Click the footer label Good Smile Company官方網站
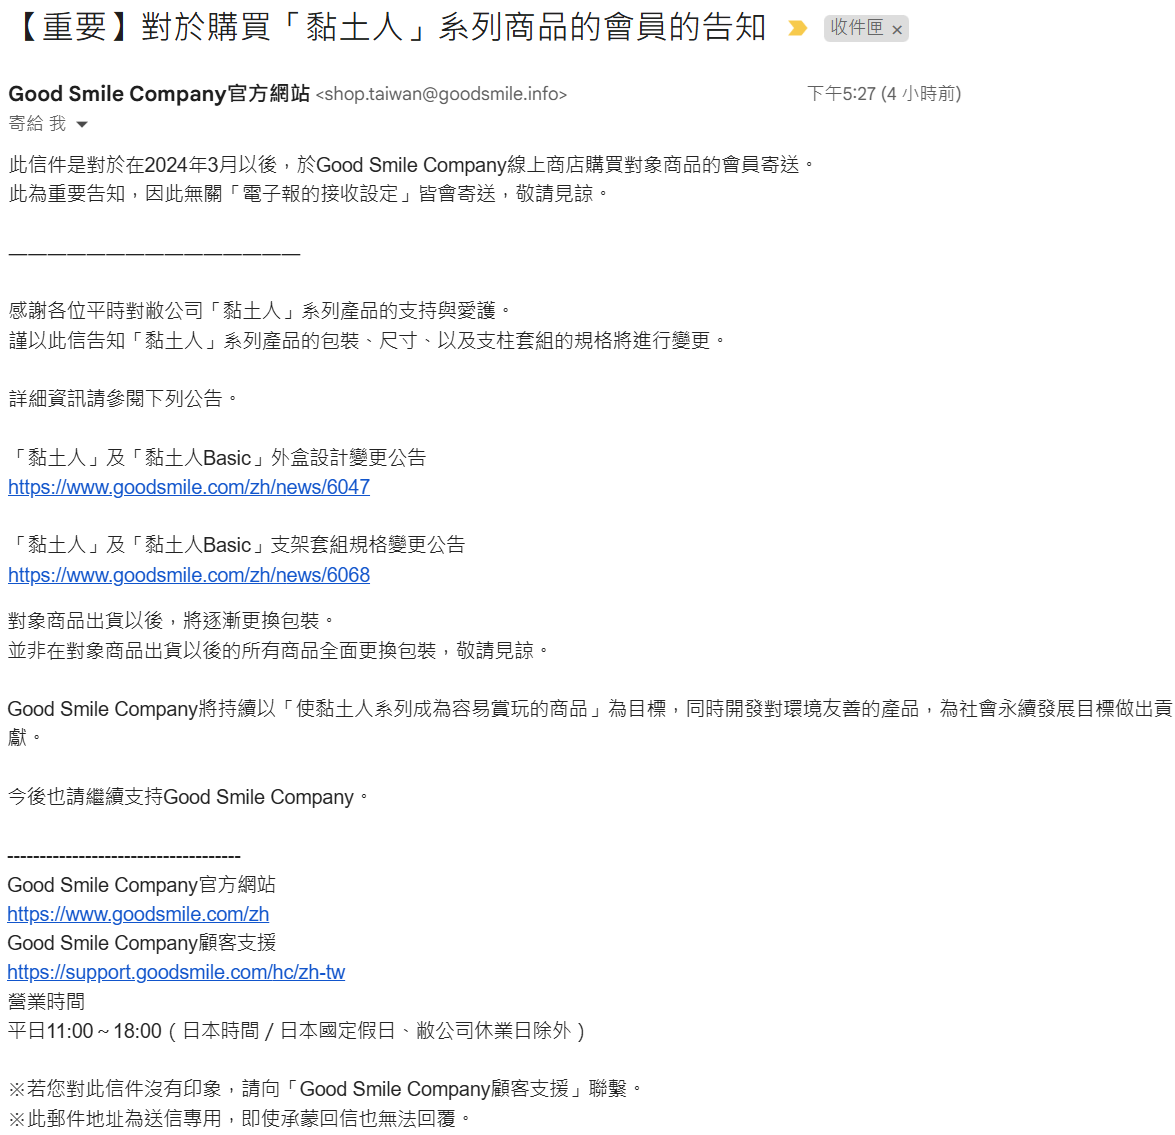Image resolution: width=1175 pixels, height=1135 pixels. [142, 885]
